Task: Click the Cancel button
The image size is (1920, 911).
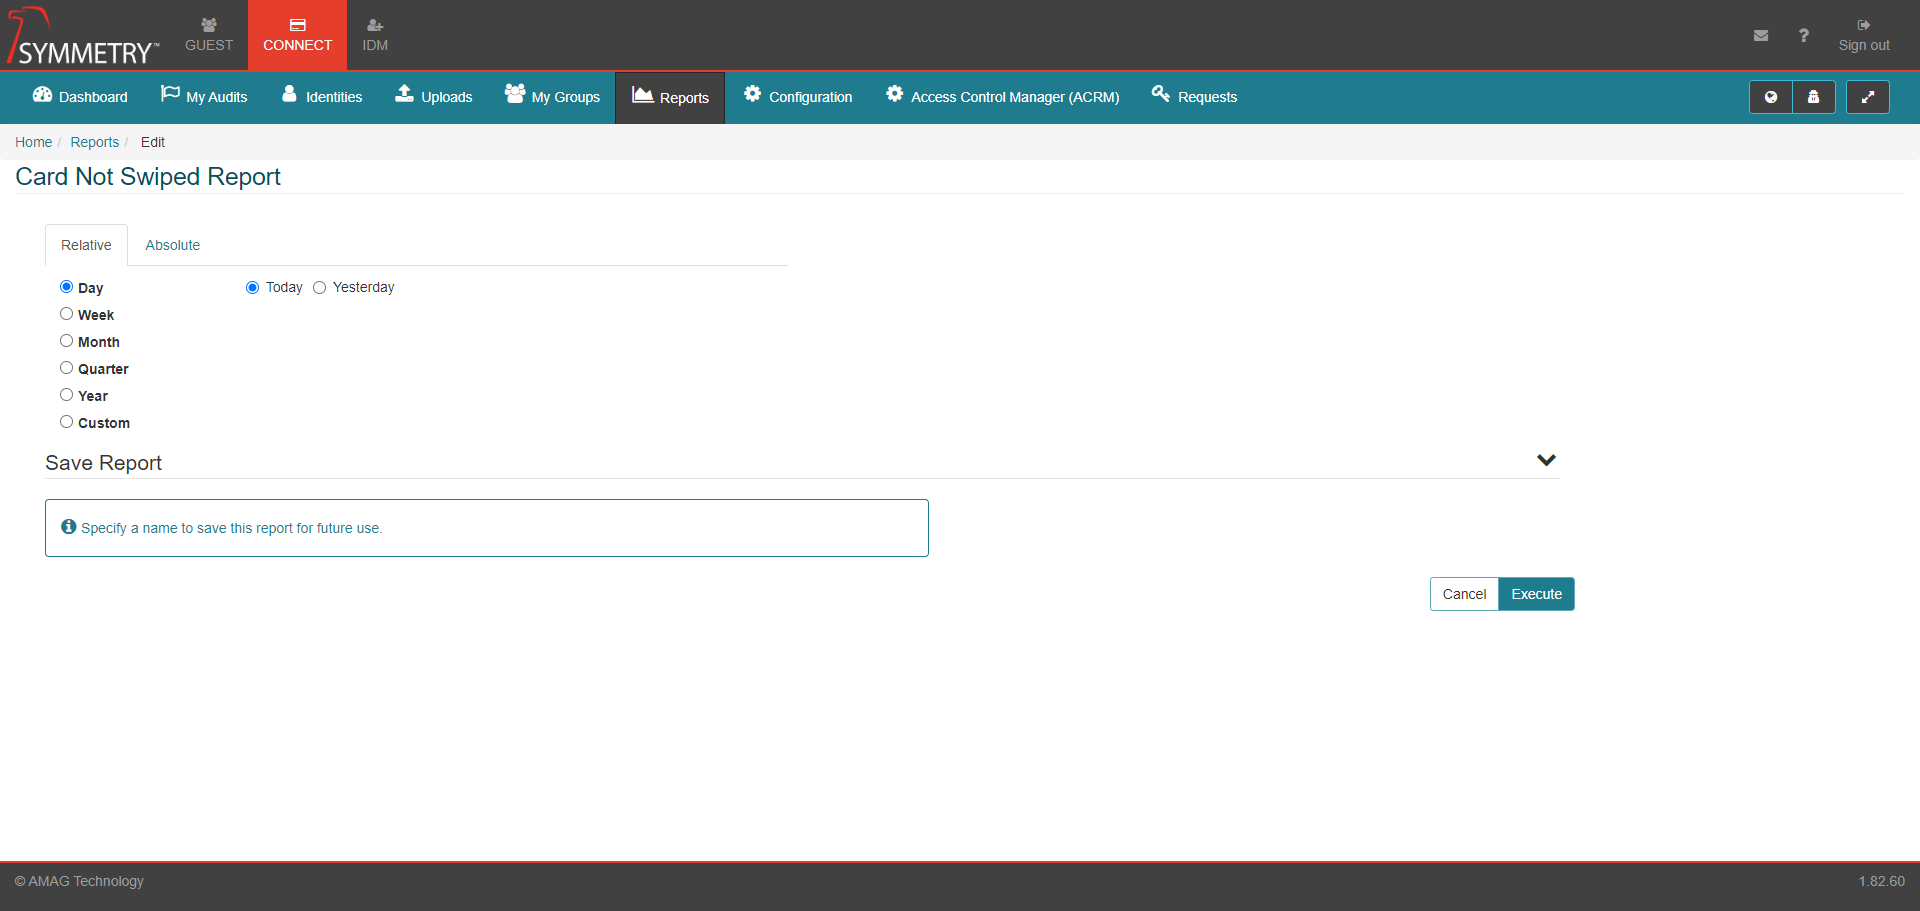Action: 1464,594
